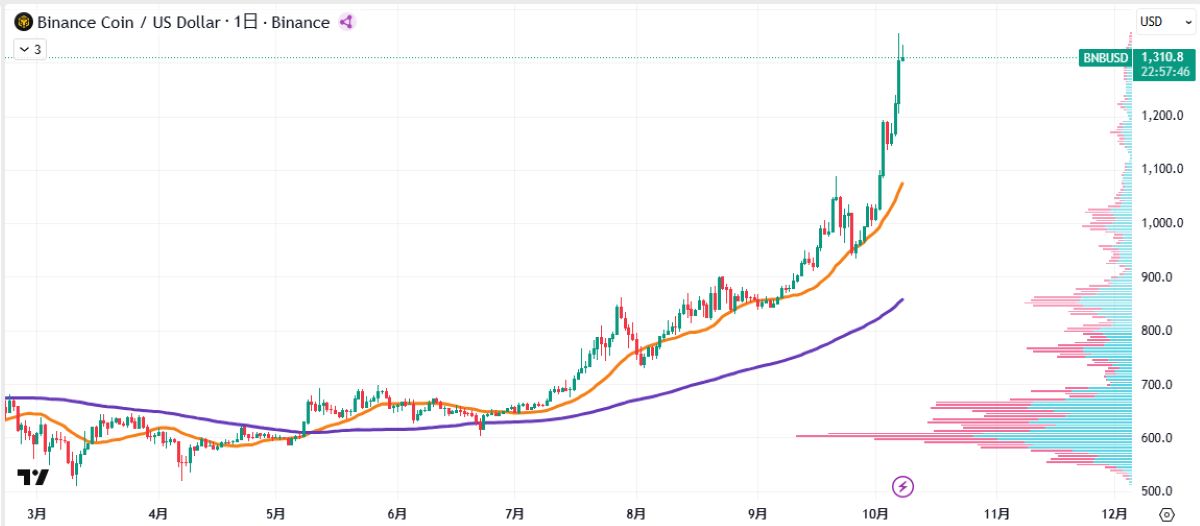This screenshot has height=526, width=1200.
Task: Click the 1,000.0 level on the price scale
Action: [x=1165, y=222]
